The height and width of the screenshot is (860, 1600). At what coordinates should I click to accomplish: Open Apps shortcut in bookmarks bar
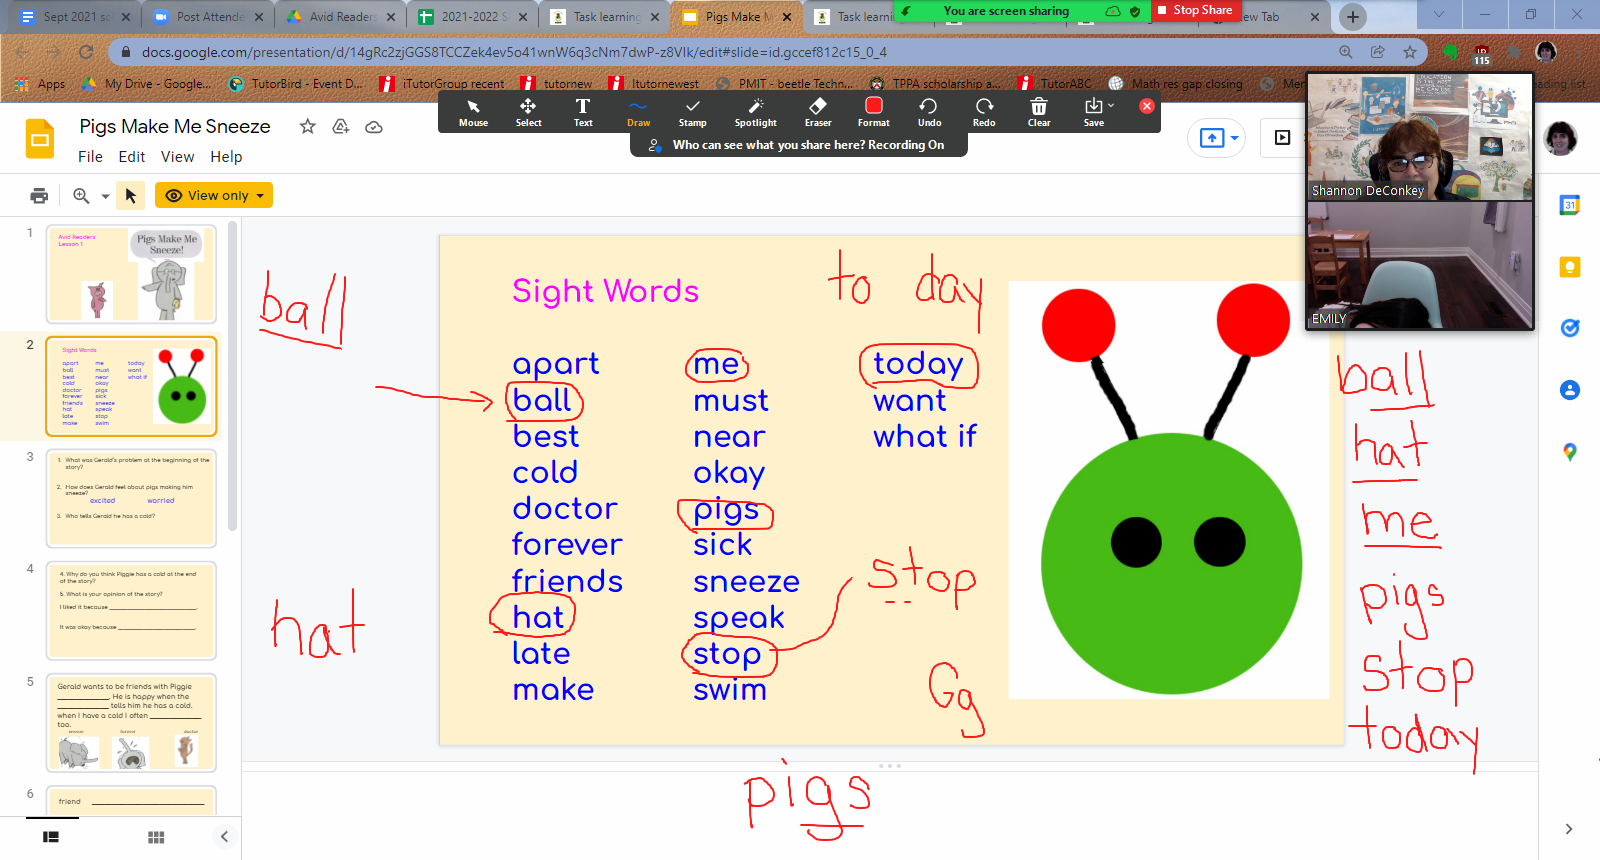coord(41,84)
